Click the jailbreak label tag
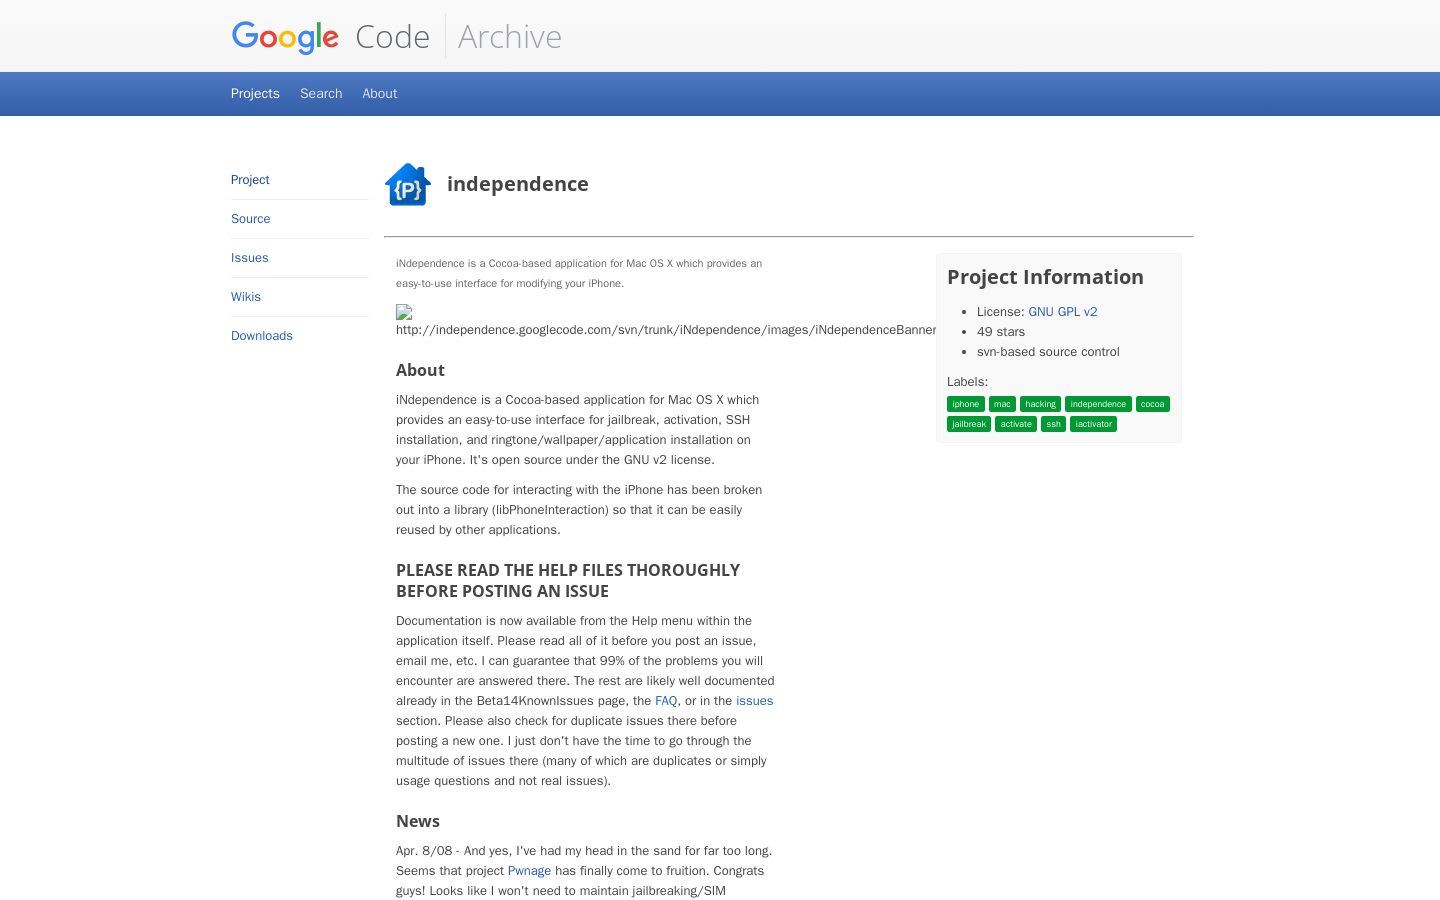 click(969, 424)
